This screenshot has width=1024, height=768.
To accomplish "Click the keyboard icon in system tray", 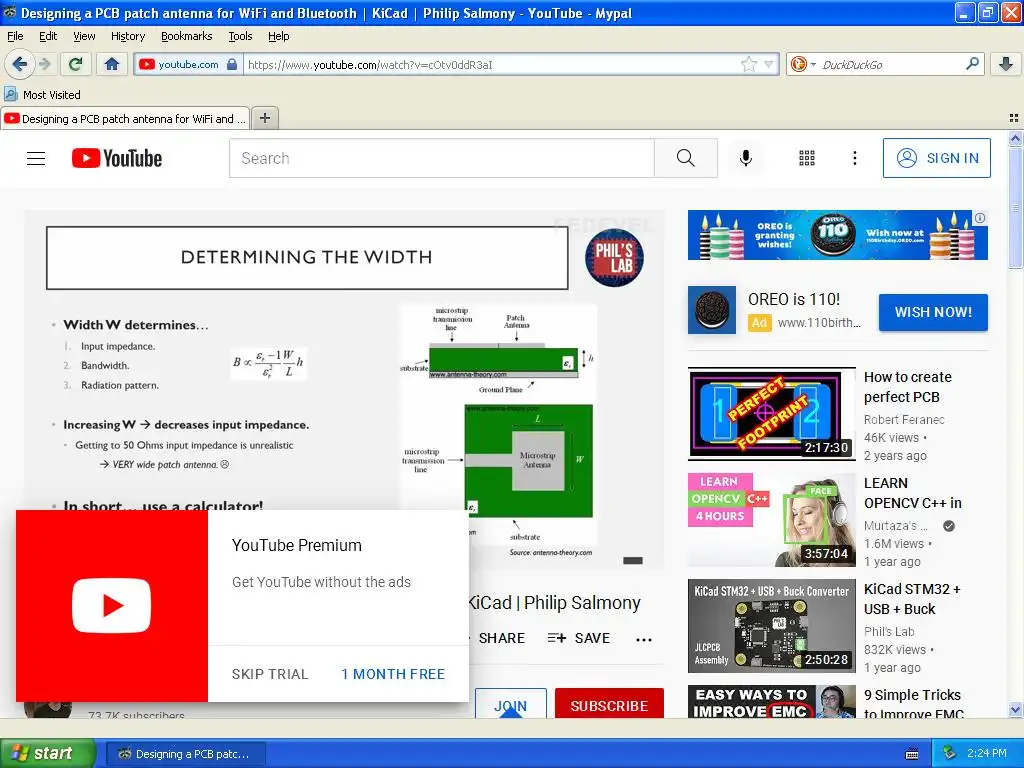I will tap(912, 754).
